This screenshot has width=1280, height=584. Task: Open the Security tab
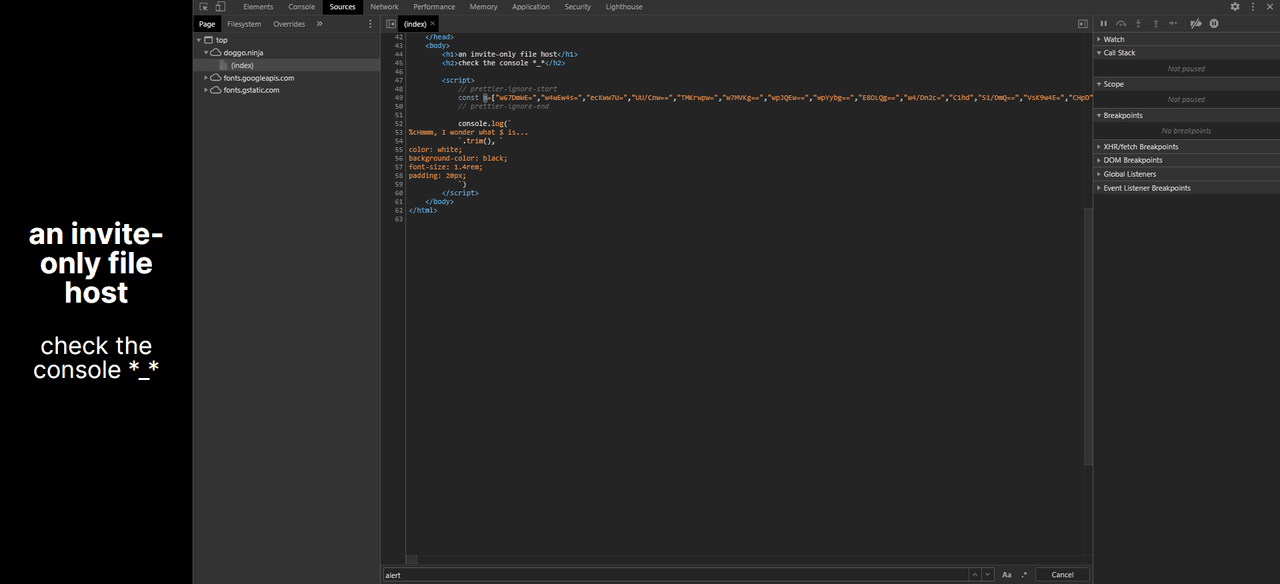click(x=578, y=7)
